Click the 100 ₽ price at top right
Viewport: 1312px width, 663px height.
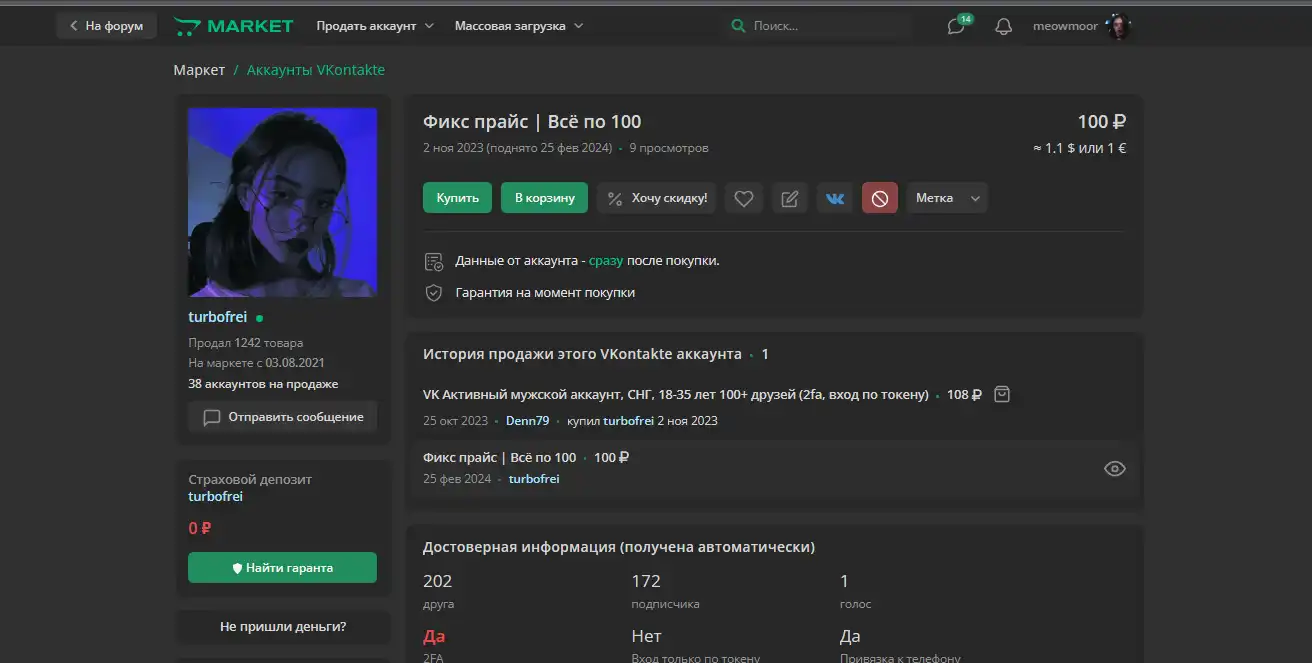[1101, 122]
